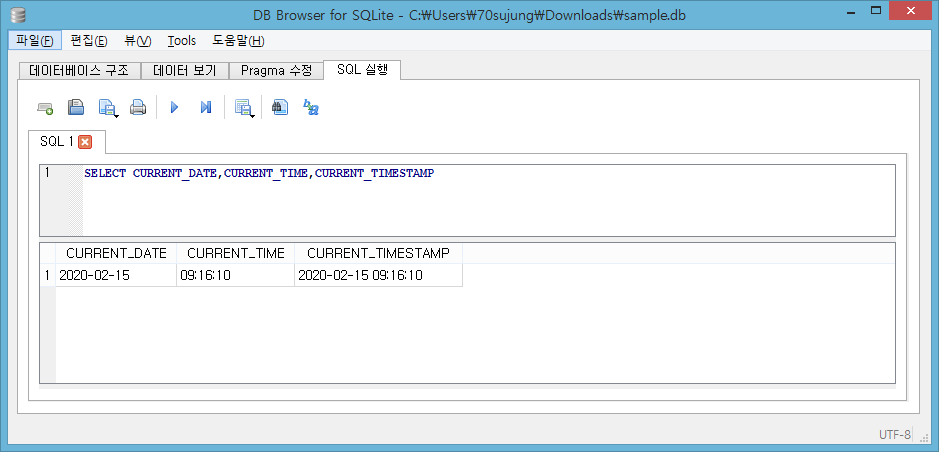Run all SQL with the execute icon
Image resolution: width=939 pixels, height=452 pixels.
(x=174, y=108)
